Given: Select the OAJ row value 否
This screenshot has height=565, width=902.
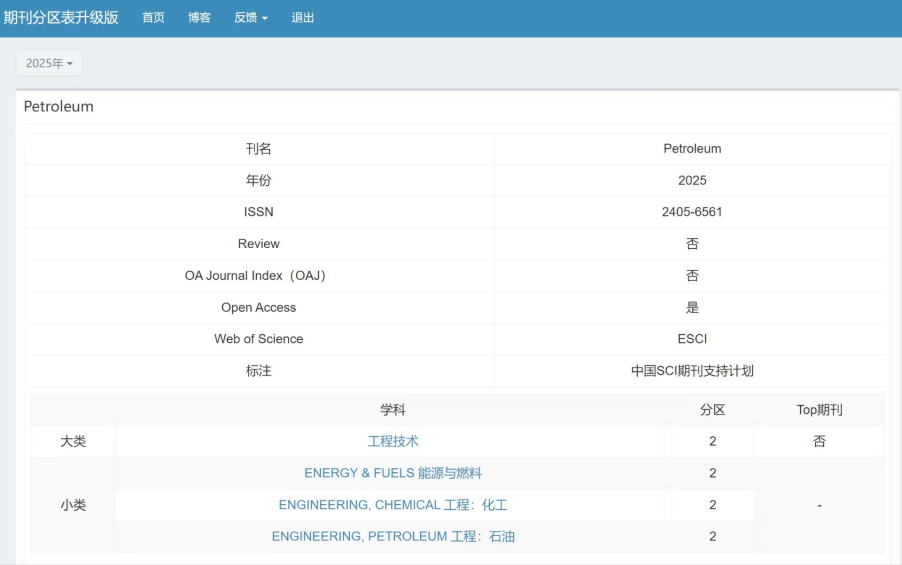Looking at the screenshot, I should (x=692, y=276).
